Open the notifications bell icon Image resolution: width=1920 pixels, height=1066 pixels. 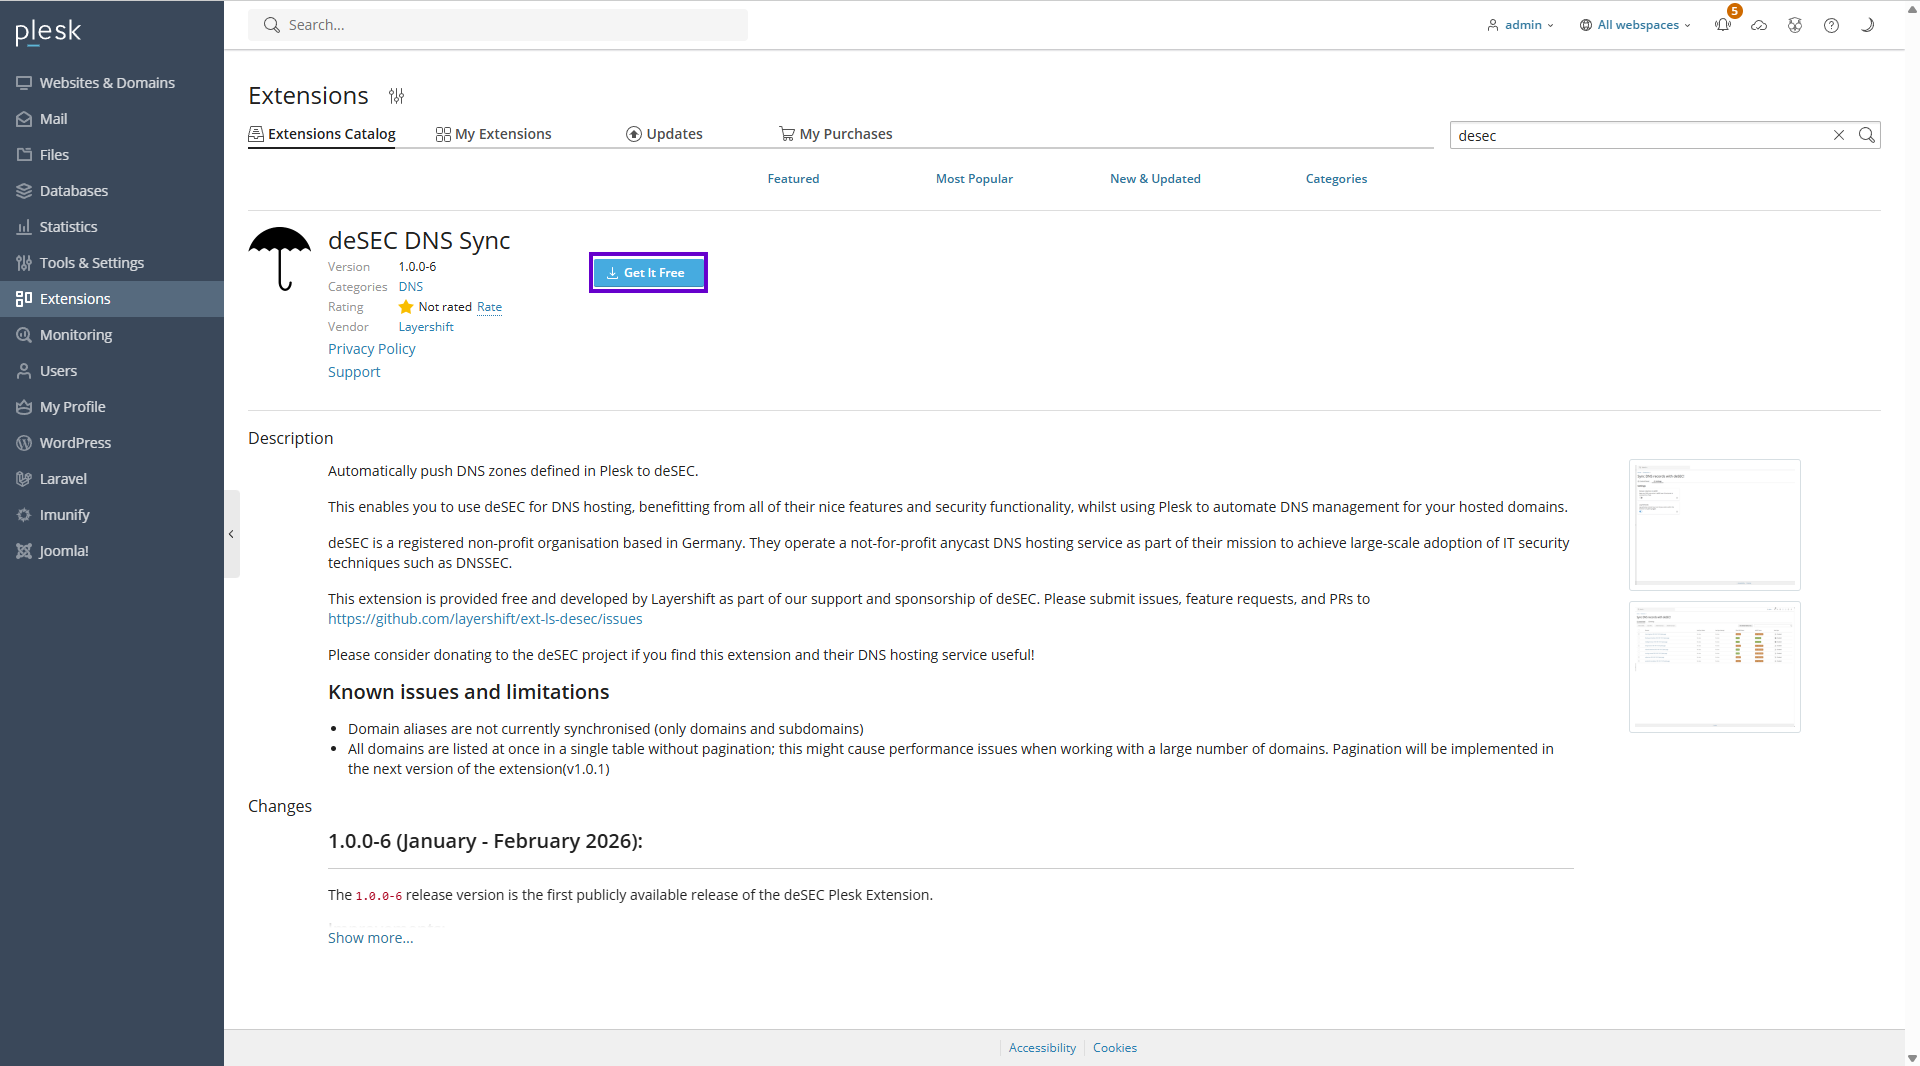point(1722,26)
